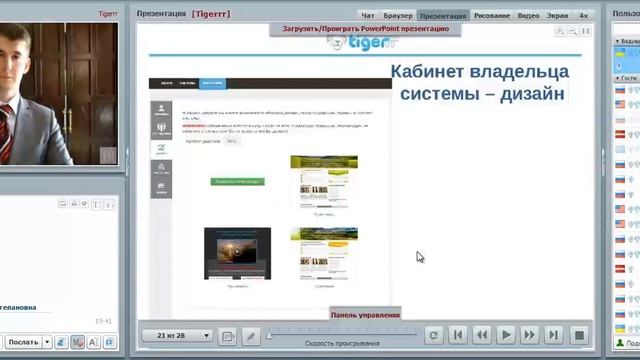This screenshot has width=640, height=360.
Task: Click the design icon in slide sidebar
Action: [161, 149]
